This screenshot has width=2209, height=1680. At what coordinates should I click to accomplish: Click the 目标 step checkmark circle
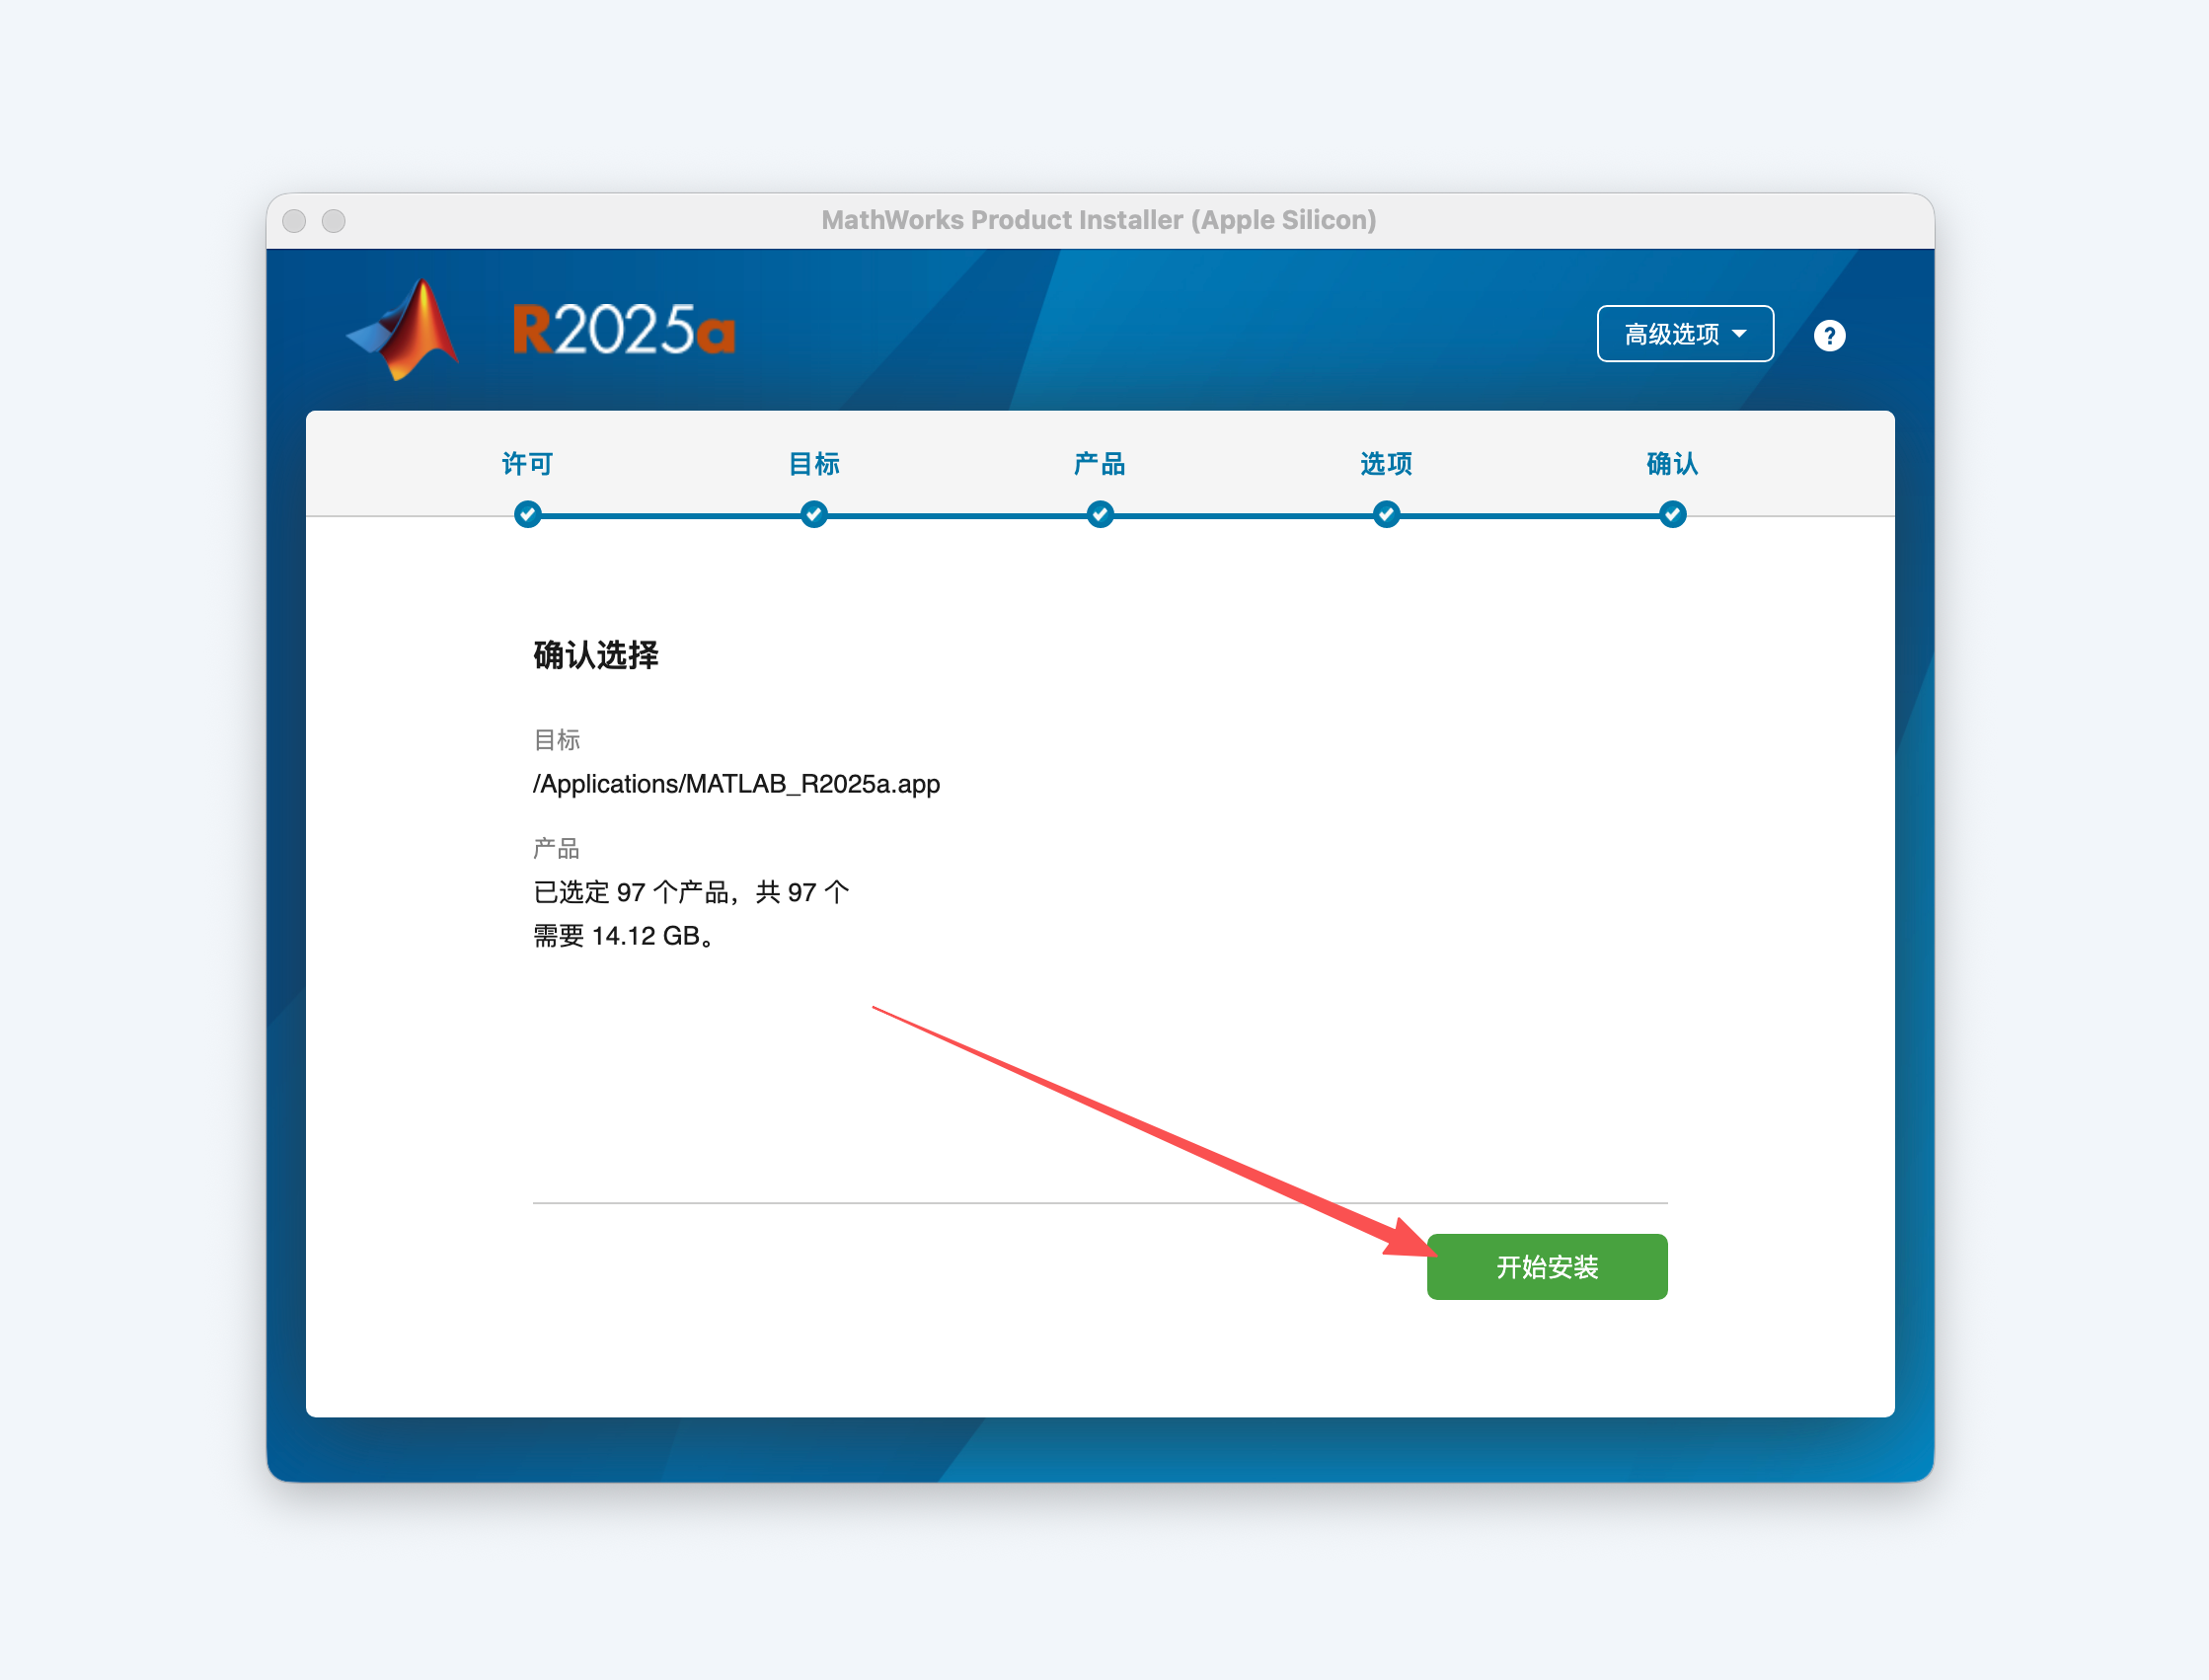coord(814,514)
